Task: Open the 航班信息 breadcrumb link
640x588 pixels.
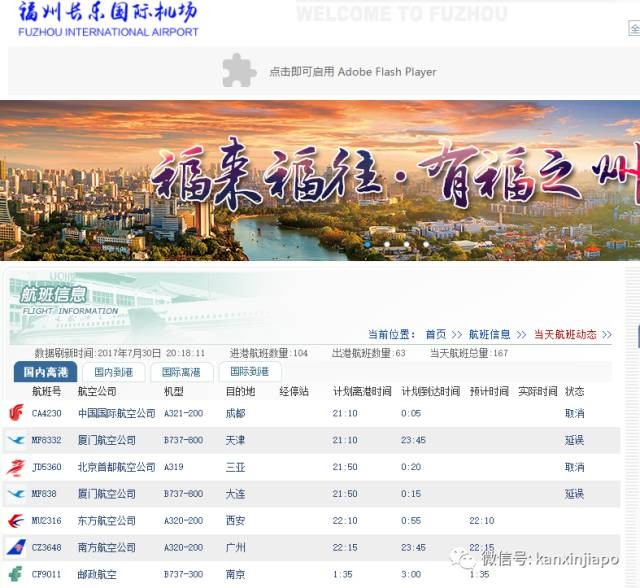Action: tap(489, 334)
